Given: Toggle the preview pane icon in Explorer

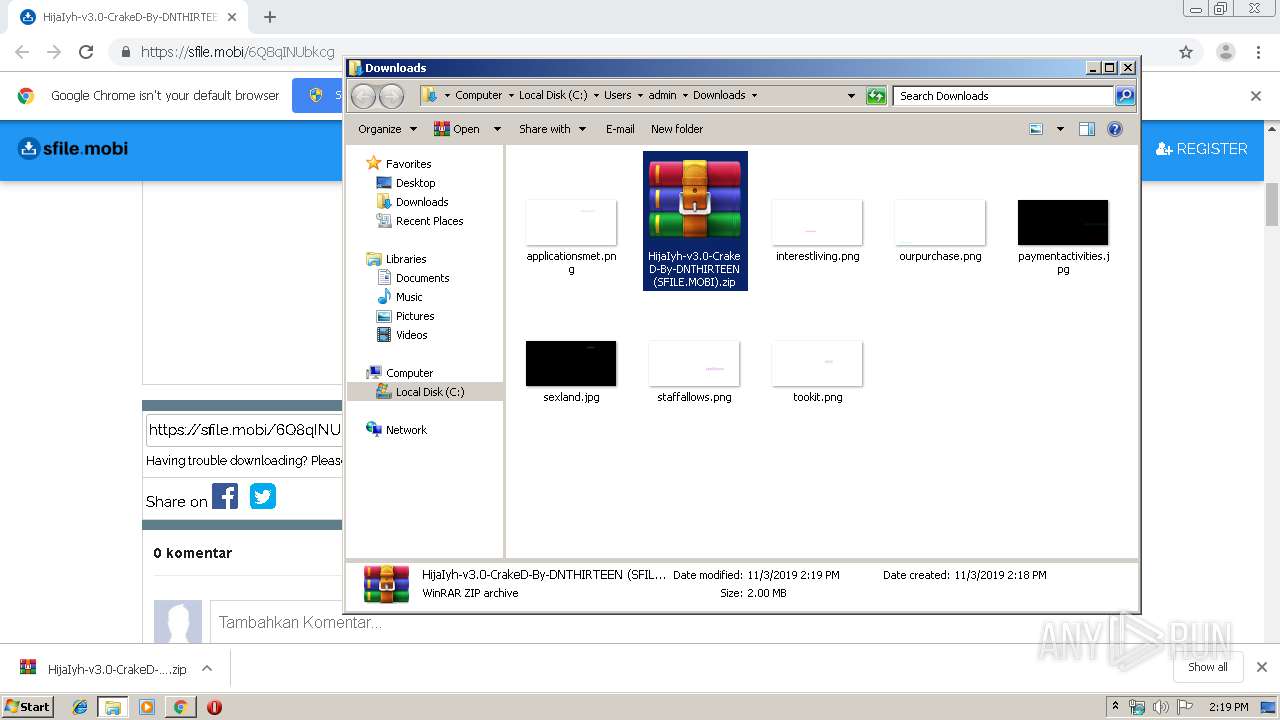Looking at the screenshot, I should click(1087, 129).
